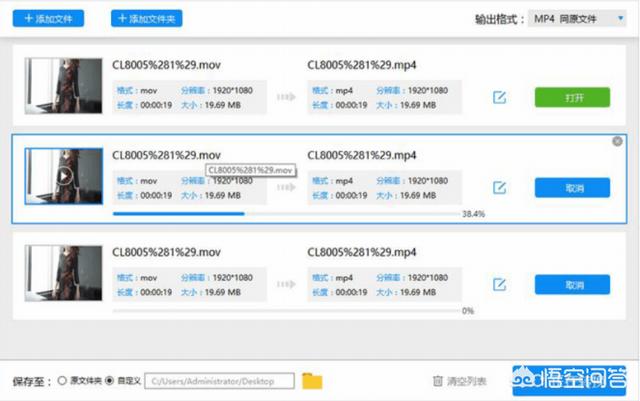The width and height of the screenshot is (640, 401).
Task: Click second row output name CL8005%281%29.mp4
Action: pyautogui.click(x=362, y=155)
